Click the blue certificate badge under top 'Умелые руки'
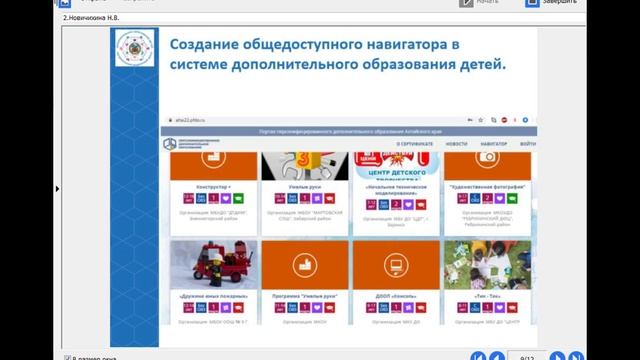 click(x=292, y=198)
